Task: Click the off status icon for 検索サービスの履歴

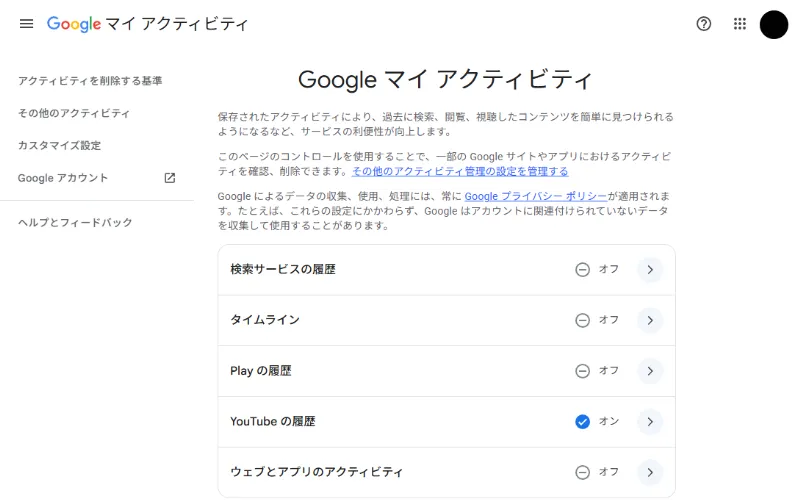Action: (x=582, y=270)
